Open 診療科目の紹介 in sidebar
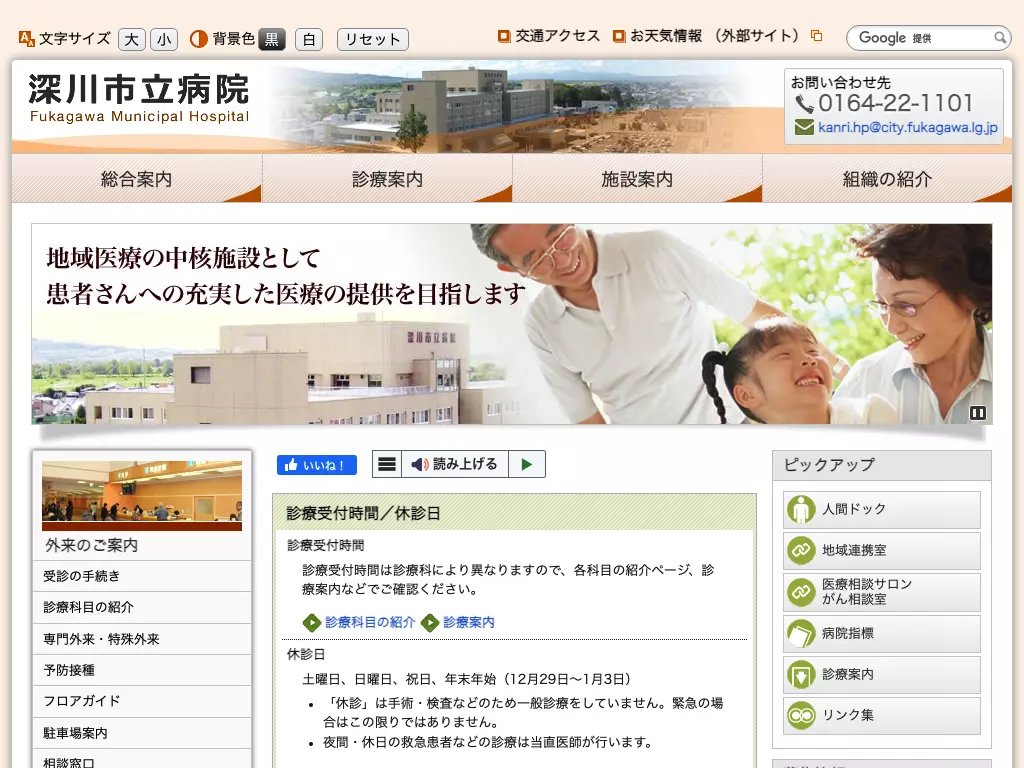 [142, 607]
